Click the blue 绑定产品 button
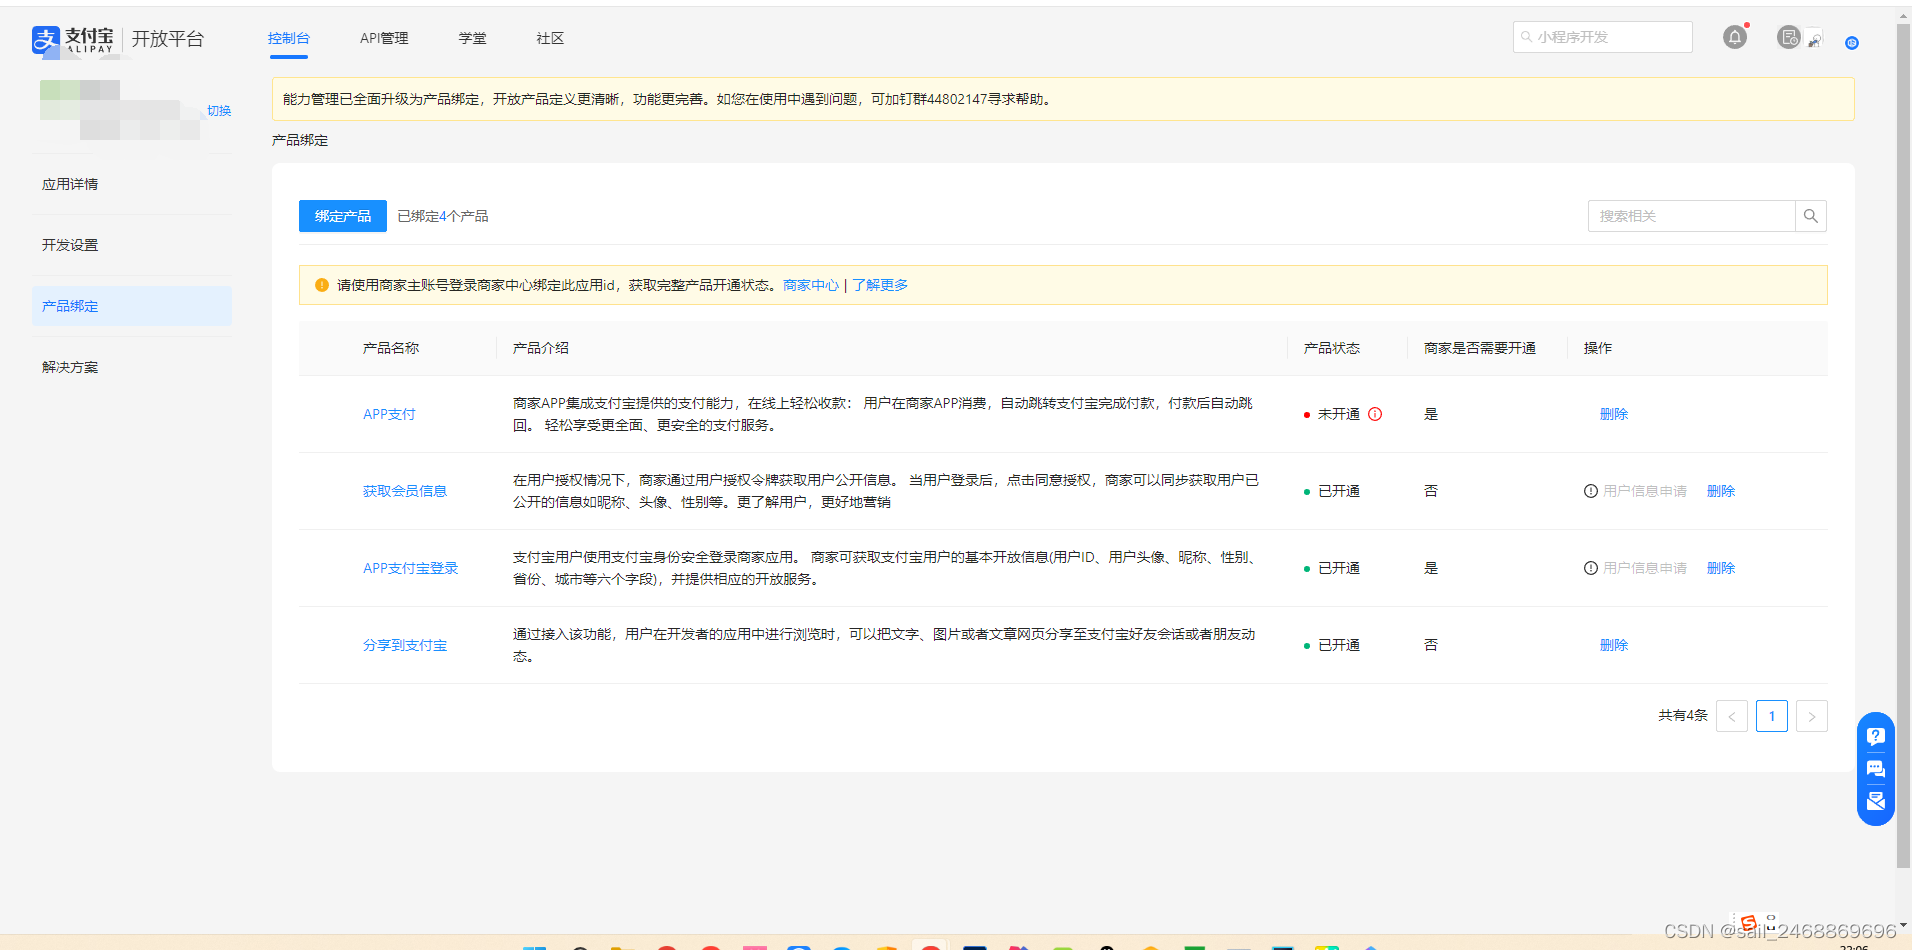1912x950 pixels. click(x=343, y=216)
